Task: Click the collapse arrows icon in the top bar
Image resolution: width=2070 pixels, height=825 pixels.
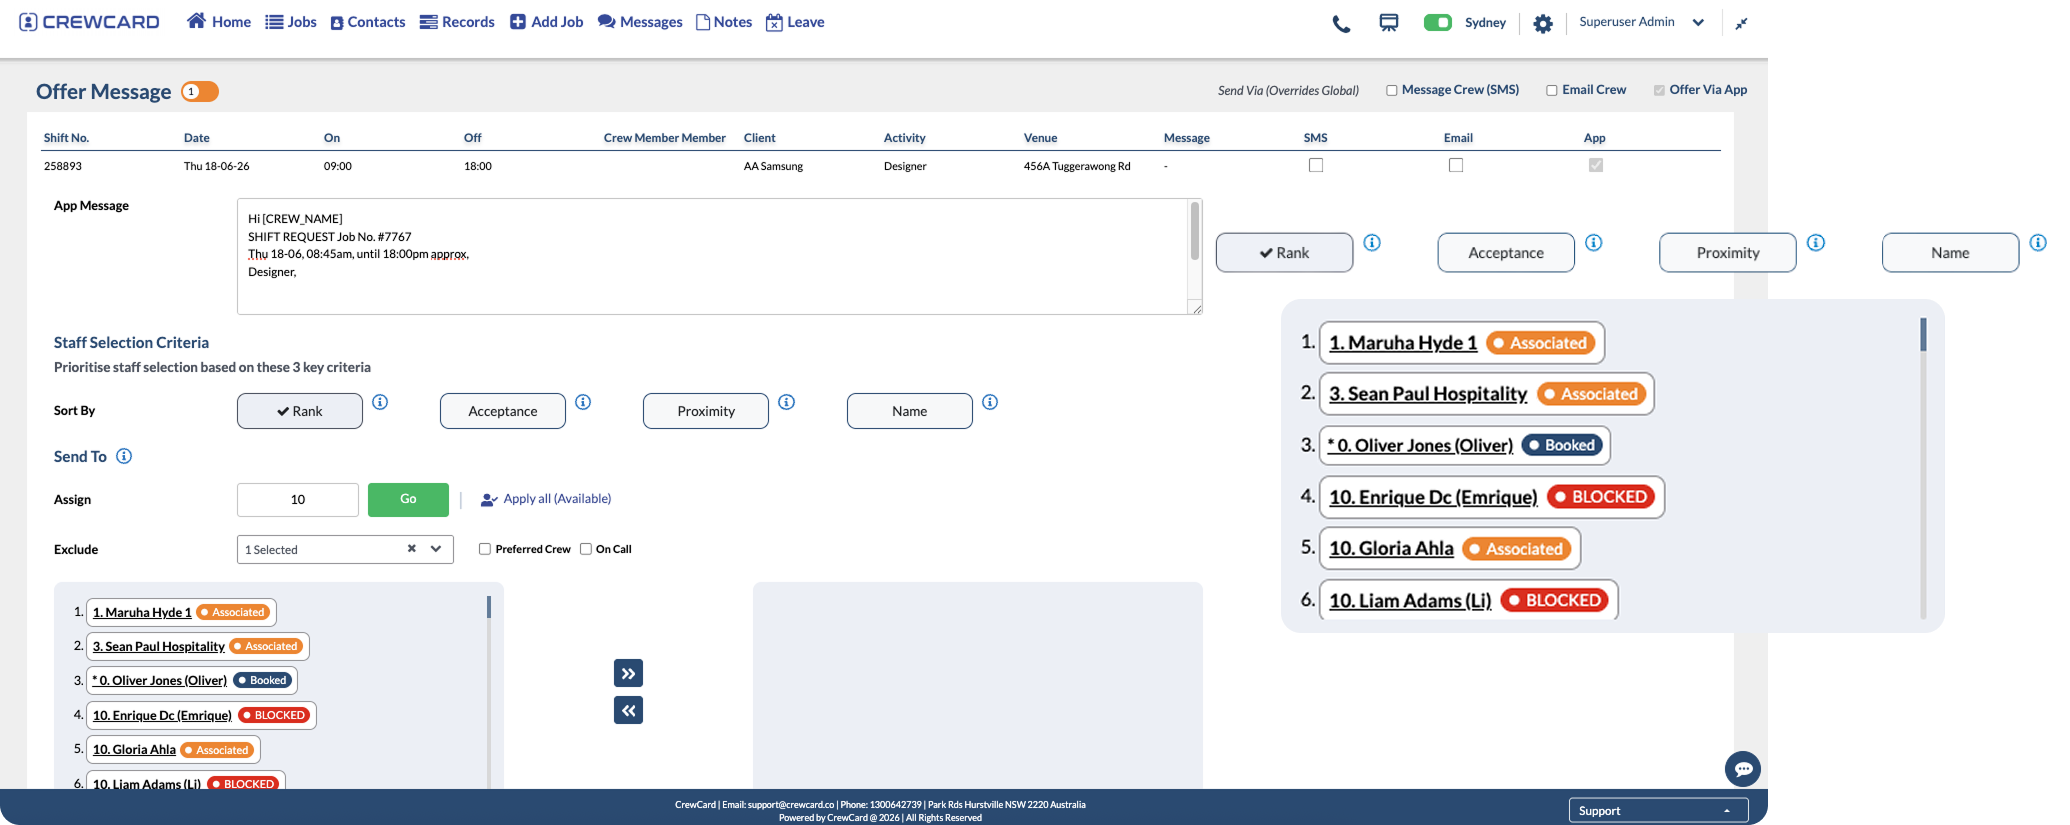Action: pos(1741,23)
